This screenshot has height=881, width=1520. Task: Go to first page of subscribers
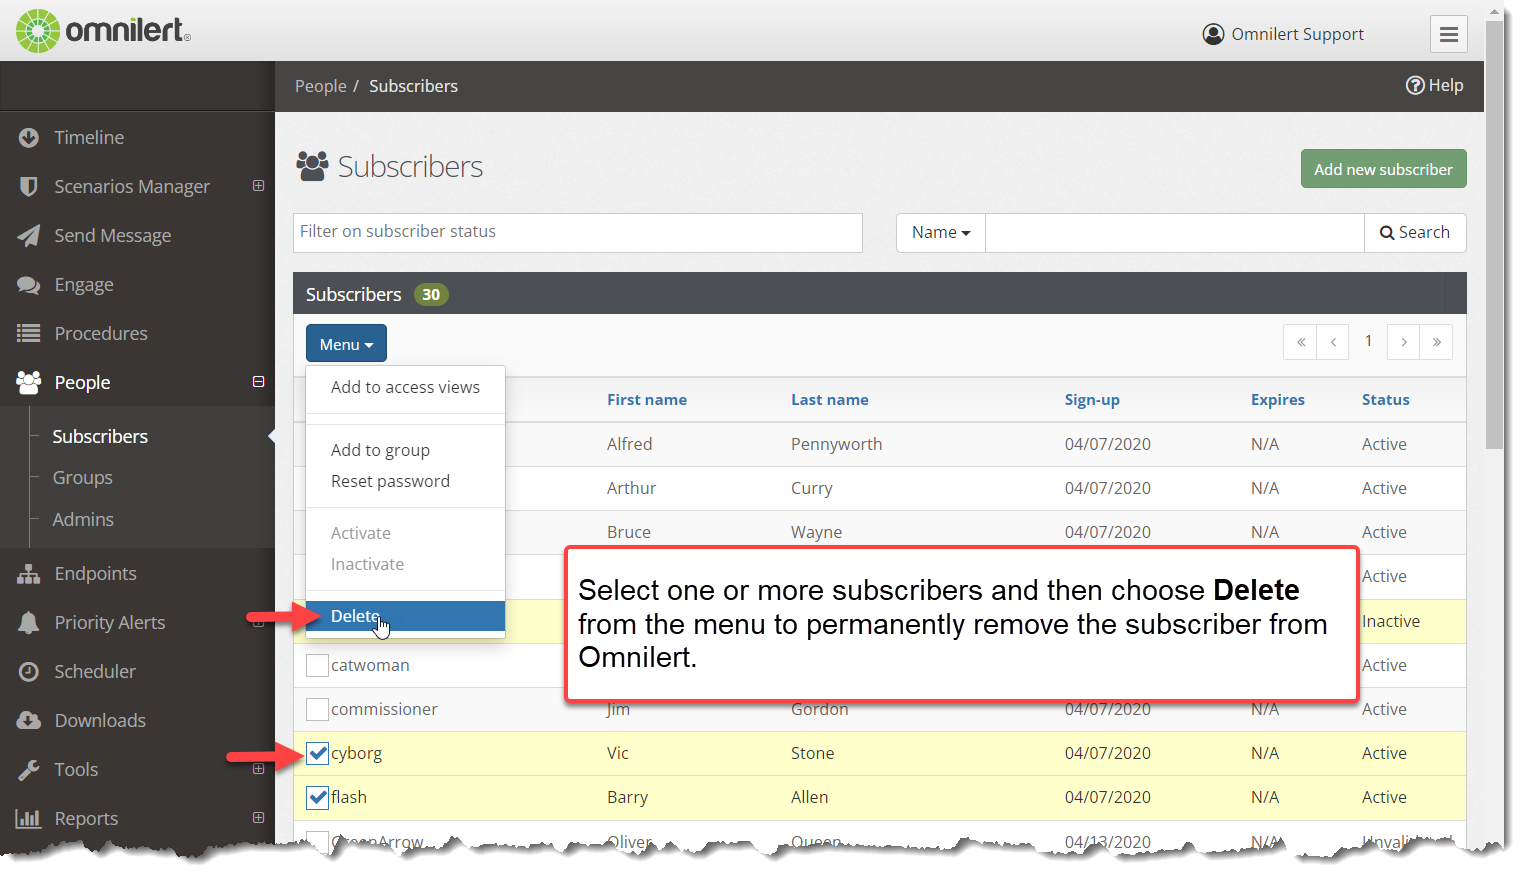1300,342
